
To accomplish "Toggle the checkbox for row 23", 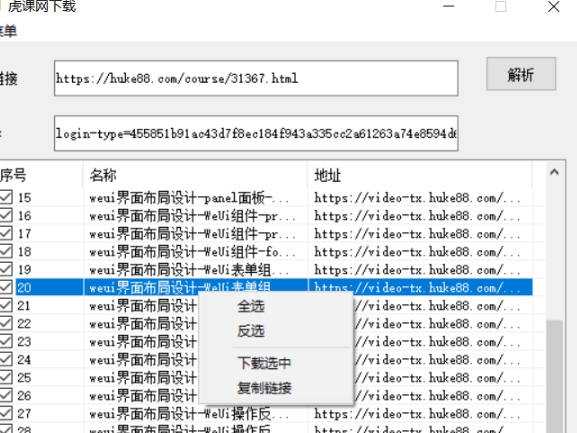I will (x=6, y=341).
